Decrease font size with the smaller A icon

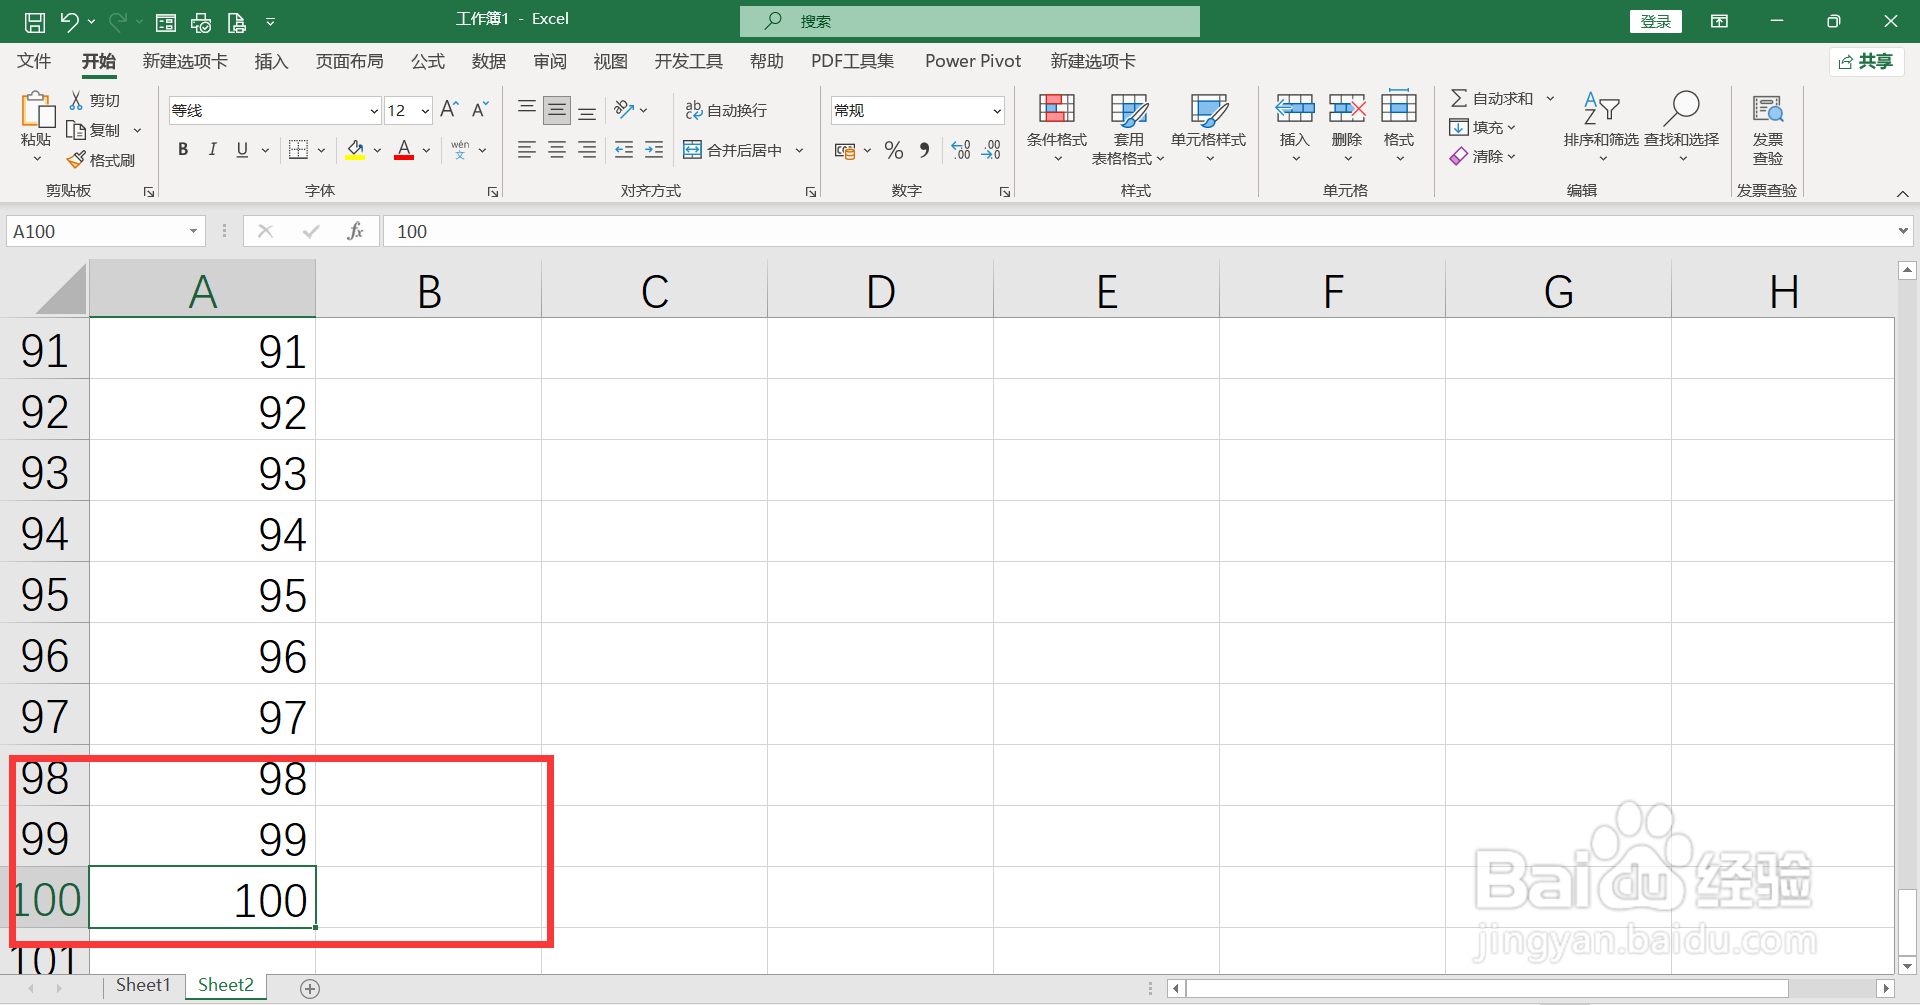[x=480, y=109]
